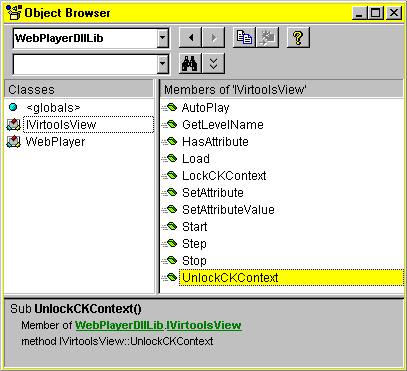Click the method icon beside AutoPlay
Image resolution: width=407 pixels, height=371 pixels.
[x=170, y=107]
